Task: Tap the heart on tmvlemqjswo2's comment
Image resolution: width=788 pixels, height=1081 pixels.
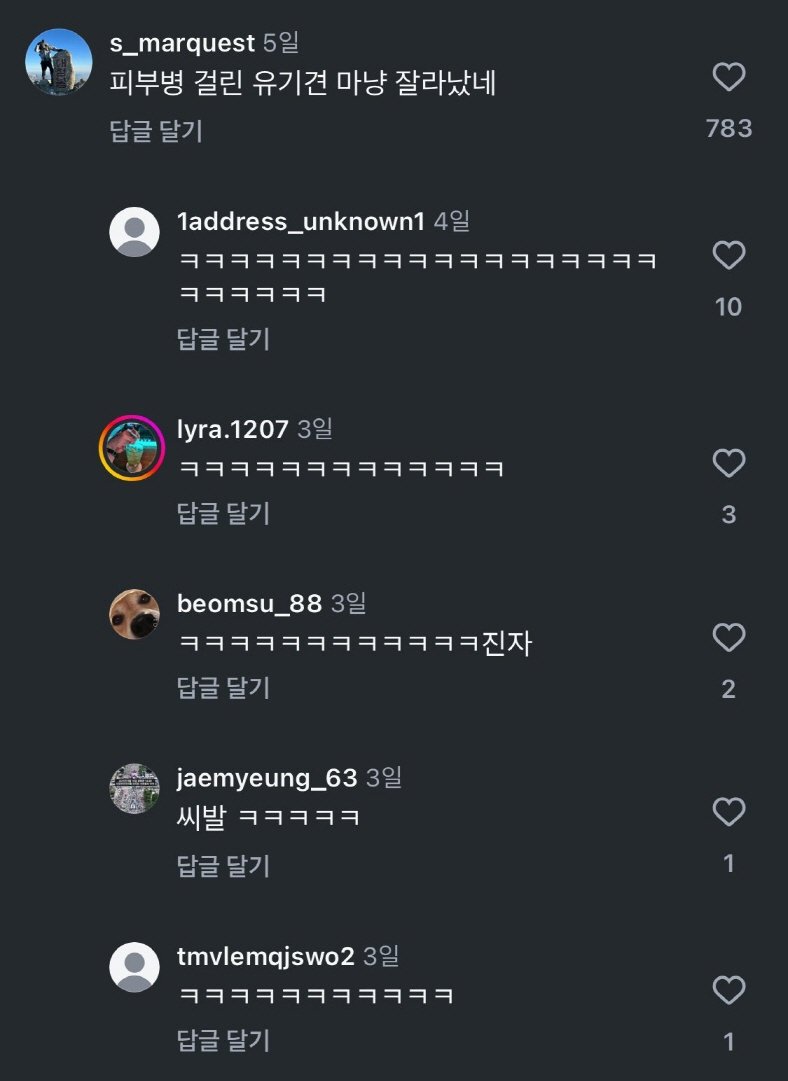Action: (x=729, y=990)
